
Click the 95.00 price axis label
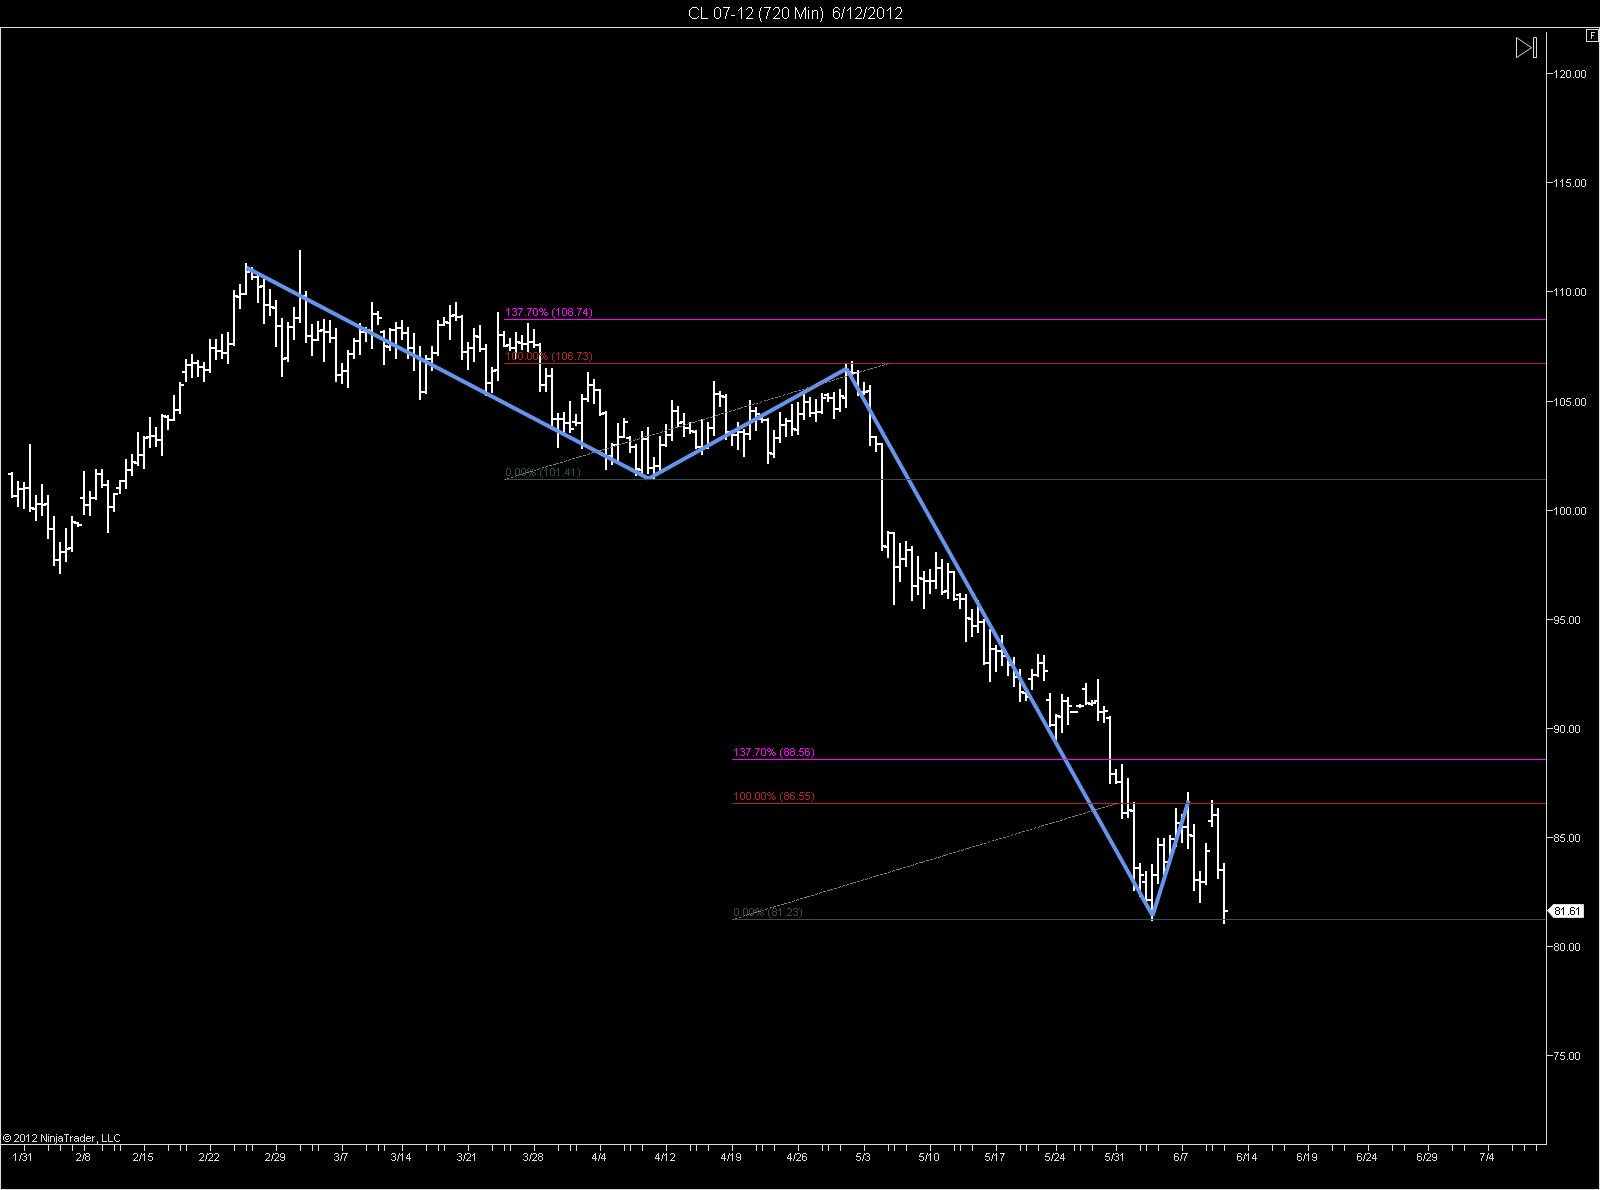tap(1567, 620)
